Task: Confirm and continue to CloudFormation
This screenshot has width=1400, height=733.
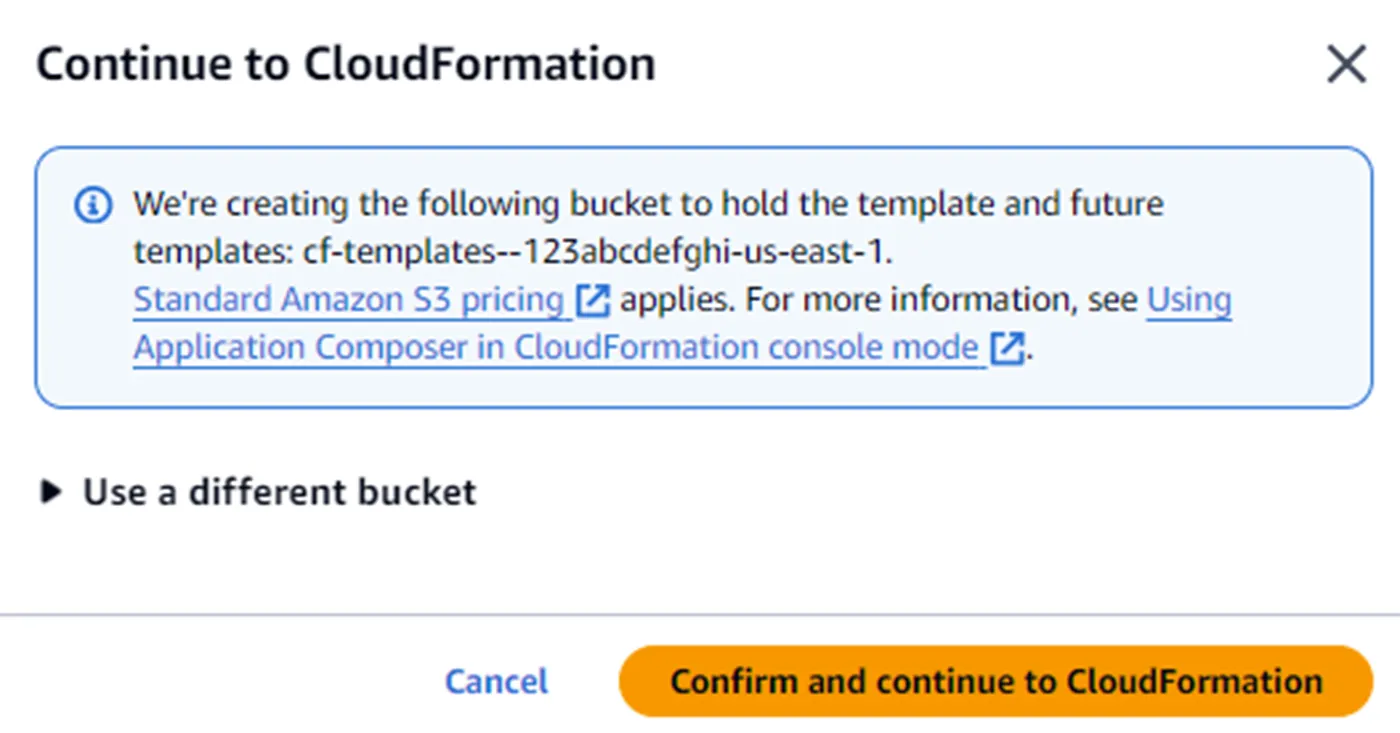Action: [995, 682]
